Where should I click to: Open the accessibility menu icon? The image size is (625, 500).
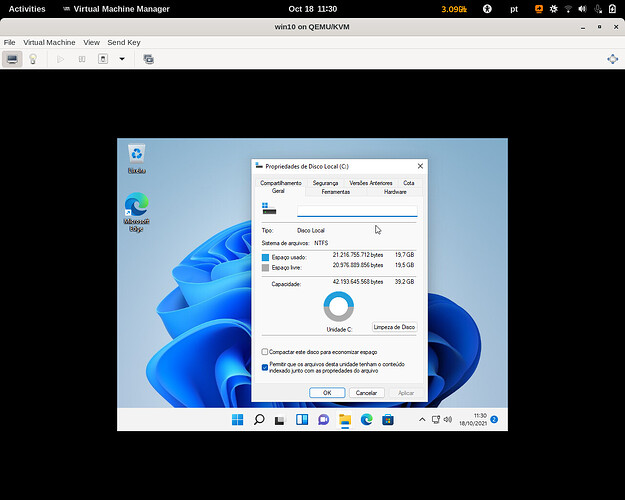click(x=487, y=9)
